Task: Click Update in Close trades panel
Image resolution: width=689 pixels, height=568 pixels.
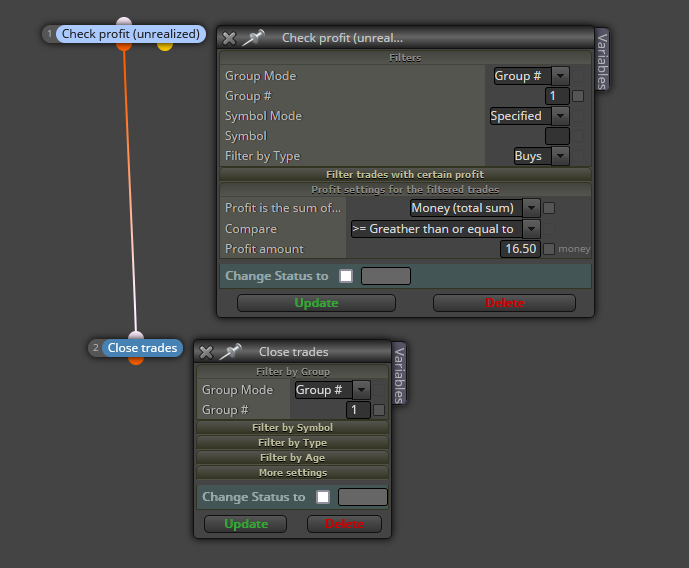Action: (x=246, y=524)
